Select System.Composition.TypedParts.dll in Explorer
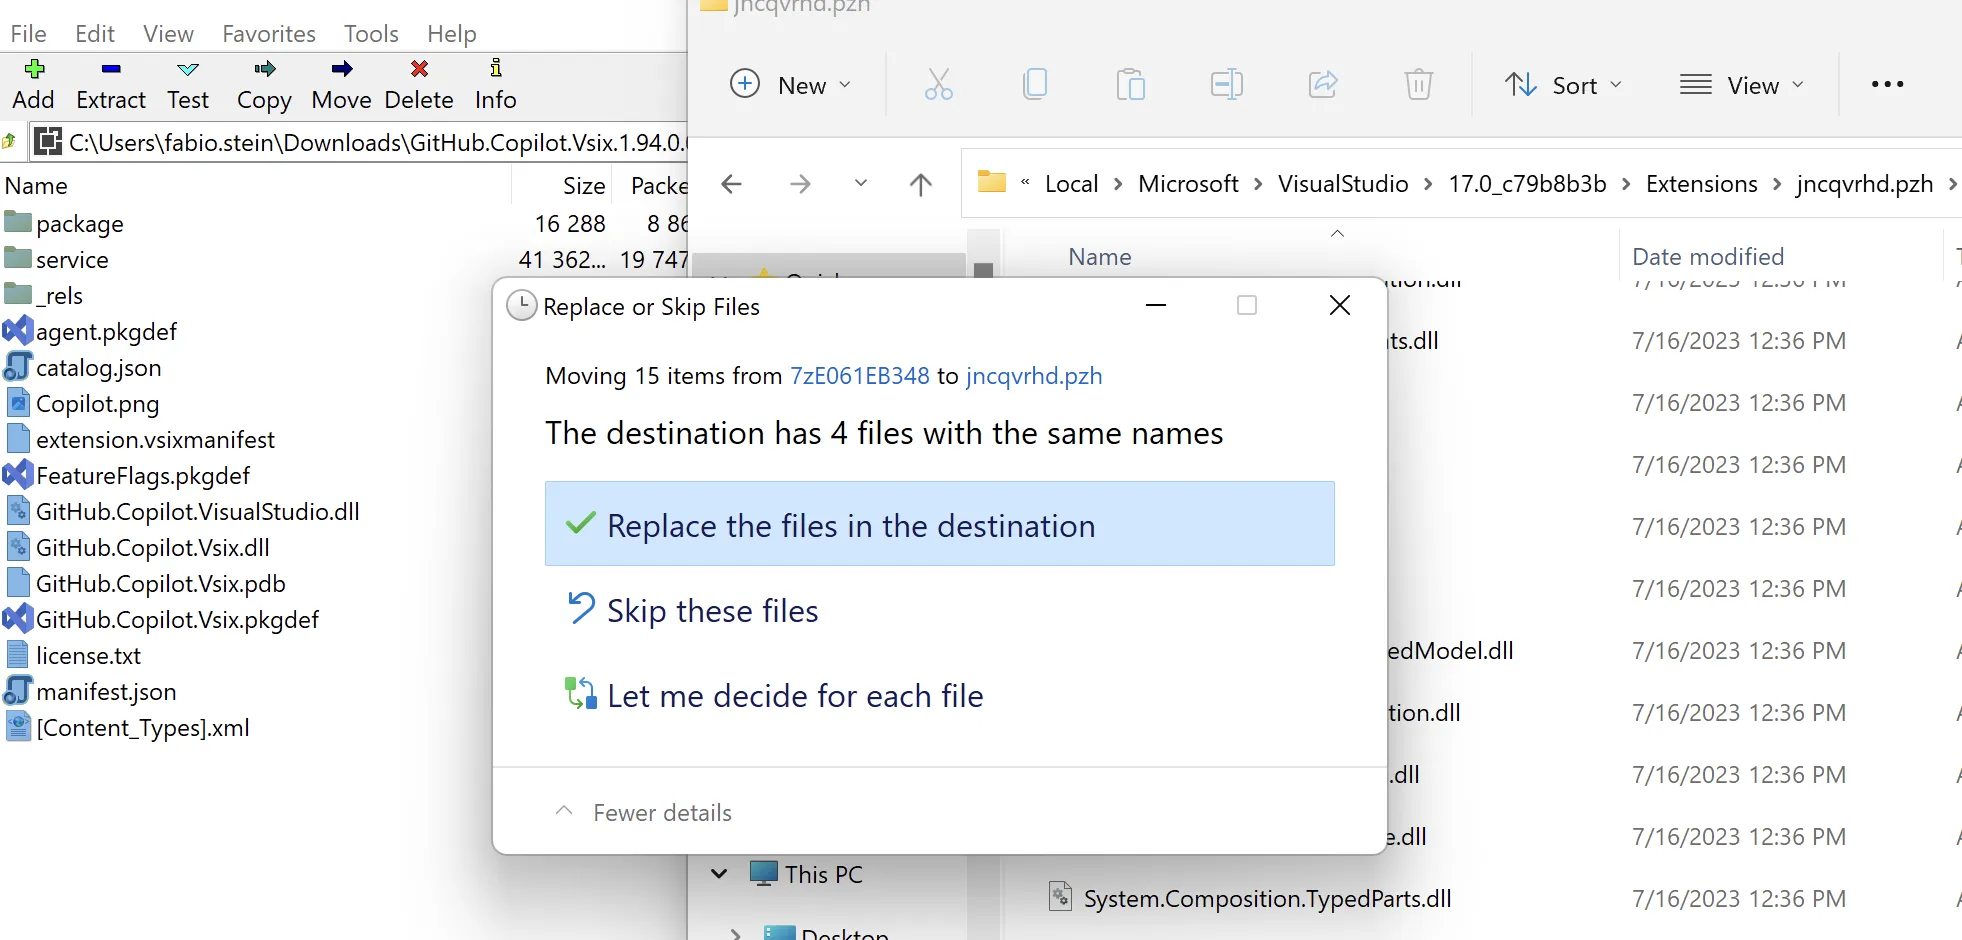1962x940 pixels. [x=1250, y=898]
